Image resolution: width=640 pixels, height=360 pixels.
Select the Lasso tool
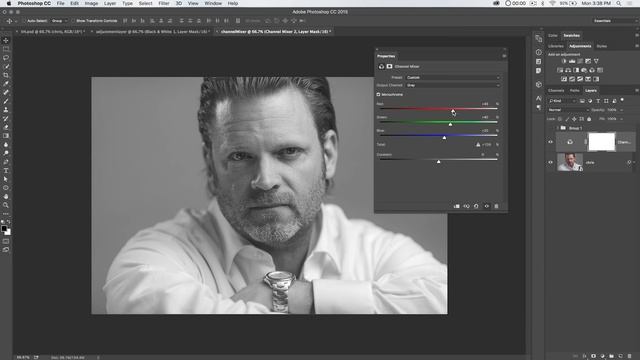6,58
